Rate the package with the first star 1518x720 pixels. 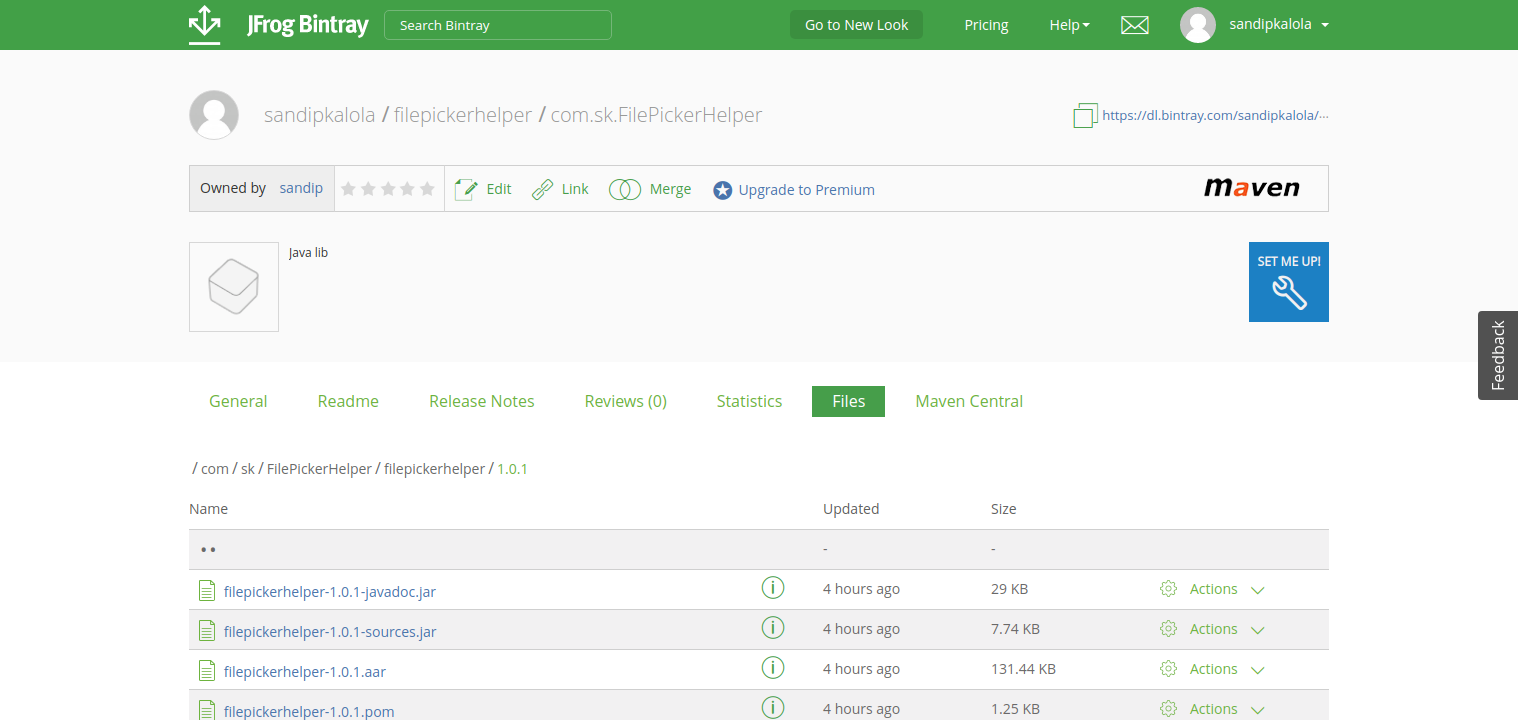point(348,187)
